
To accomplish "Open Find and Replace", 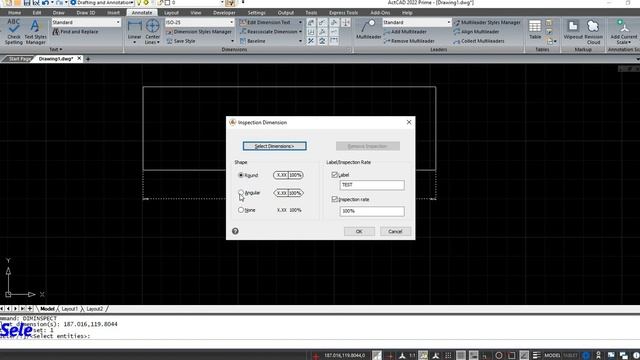I will 76,31.
